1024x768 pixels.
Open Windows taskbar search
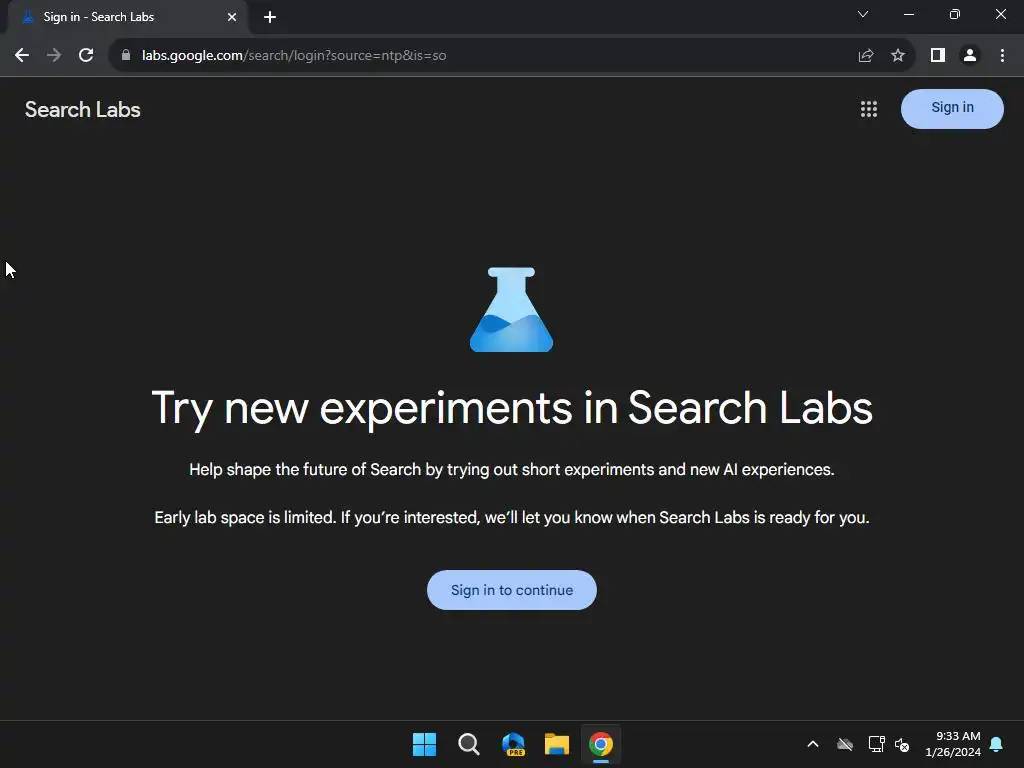tap(469, 744)
